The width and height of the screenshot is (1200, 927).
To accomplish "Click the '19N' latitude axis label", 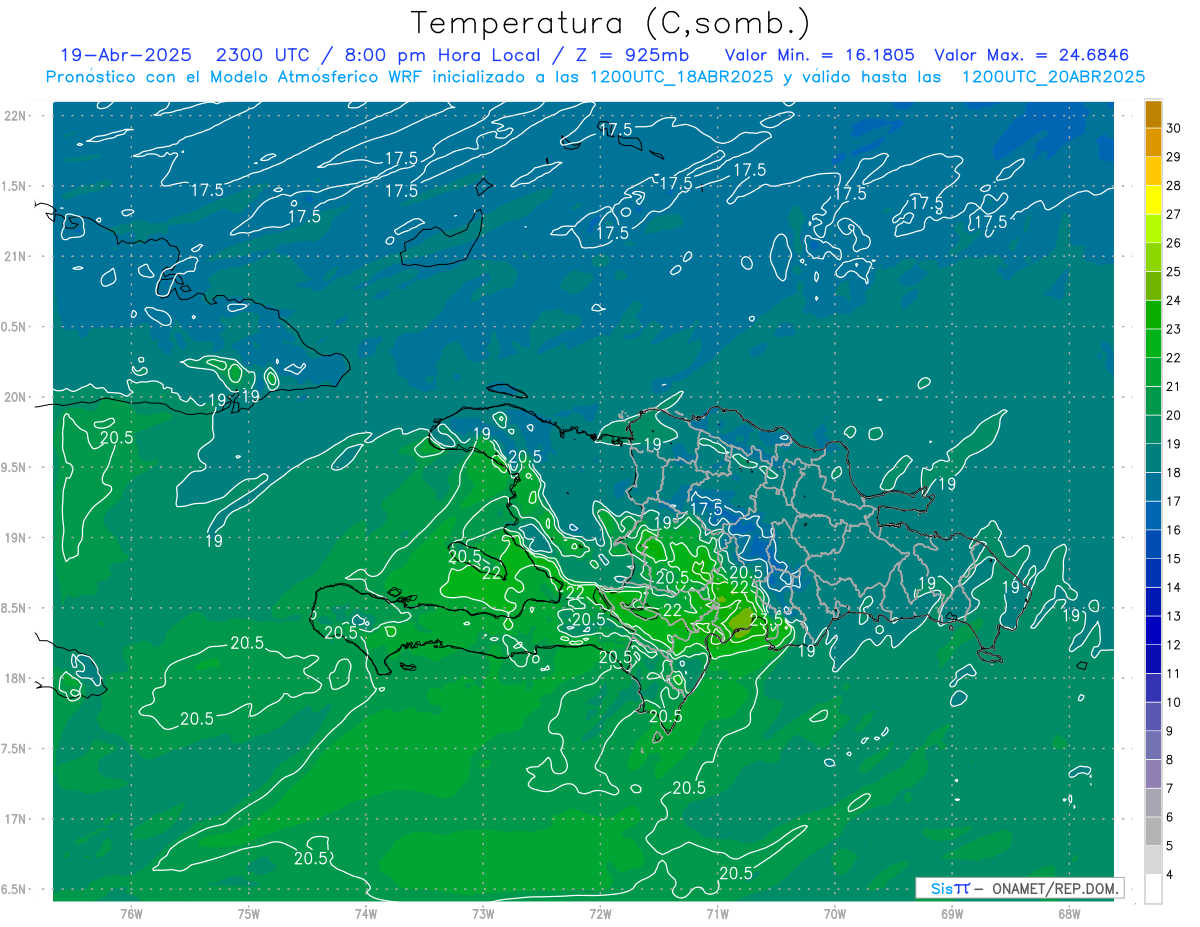I will coord(14,538).
